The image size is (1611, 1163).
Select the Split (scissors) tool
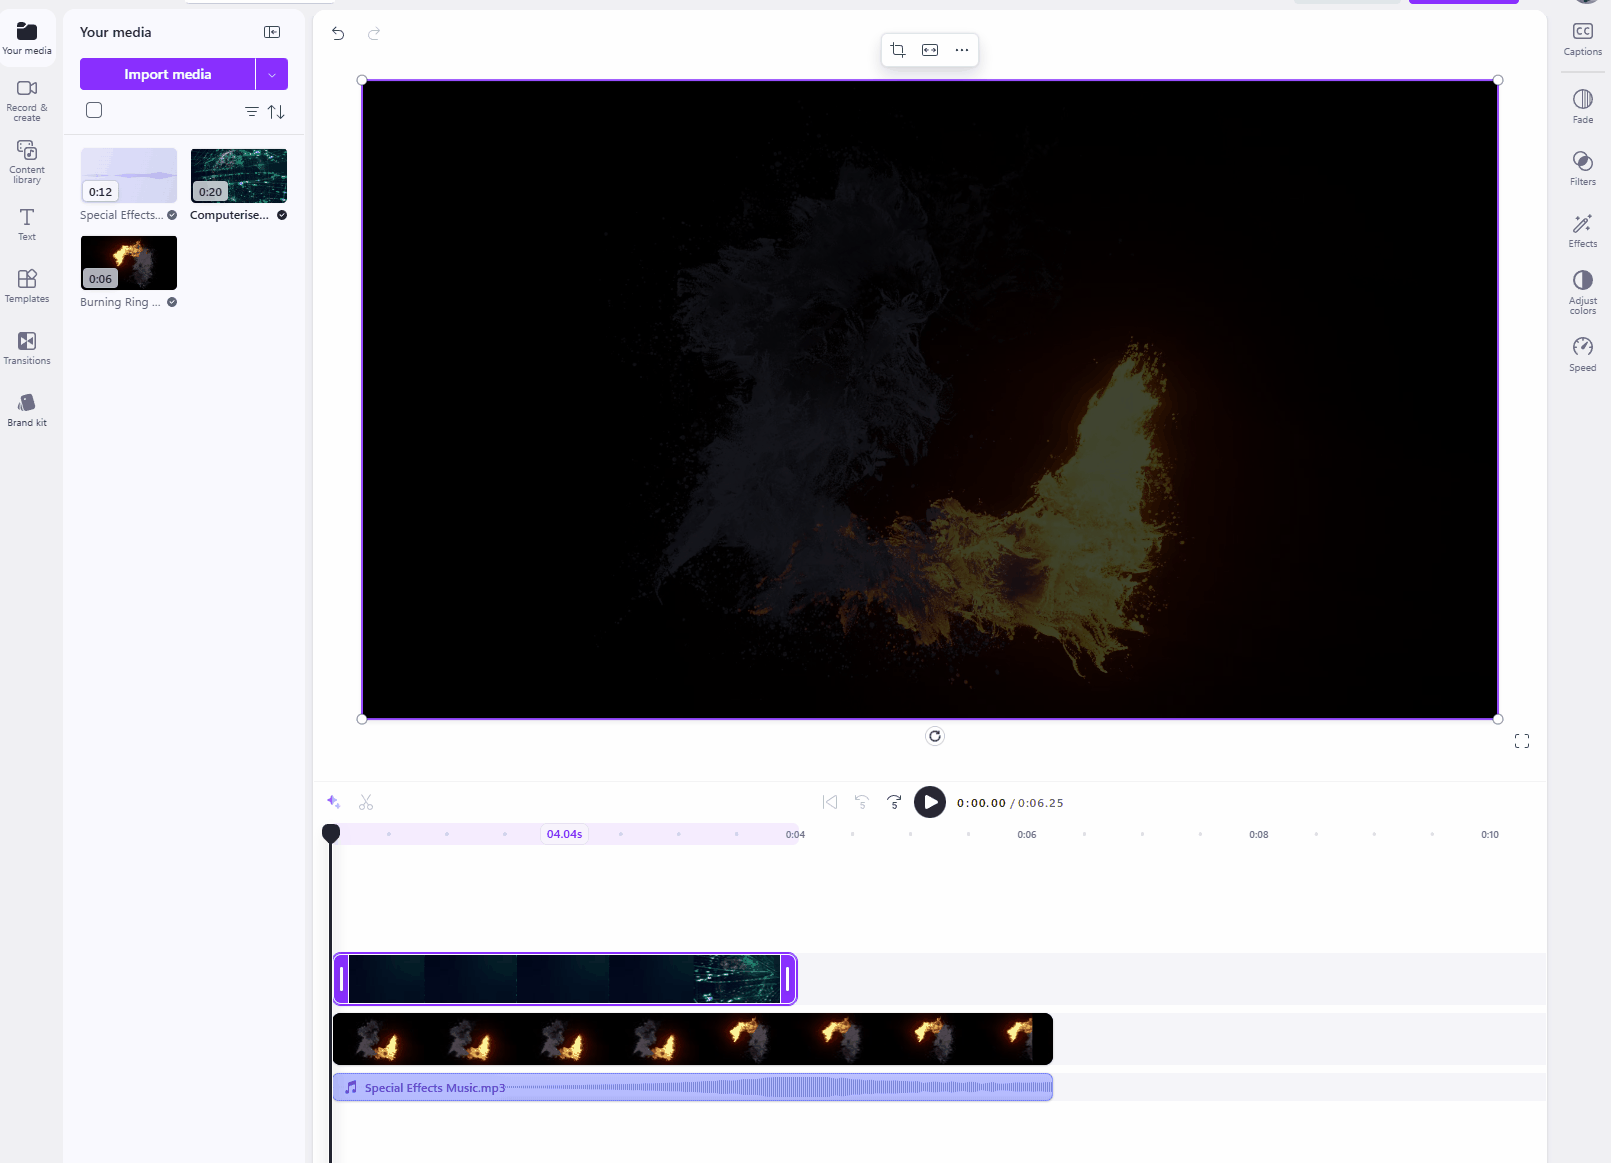366,802
